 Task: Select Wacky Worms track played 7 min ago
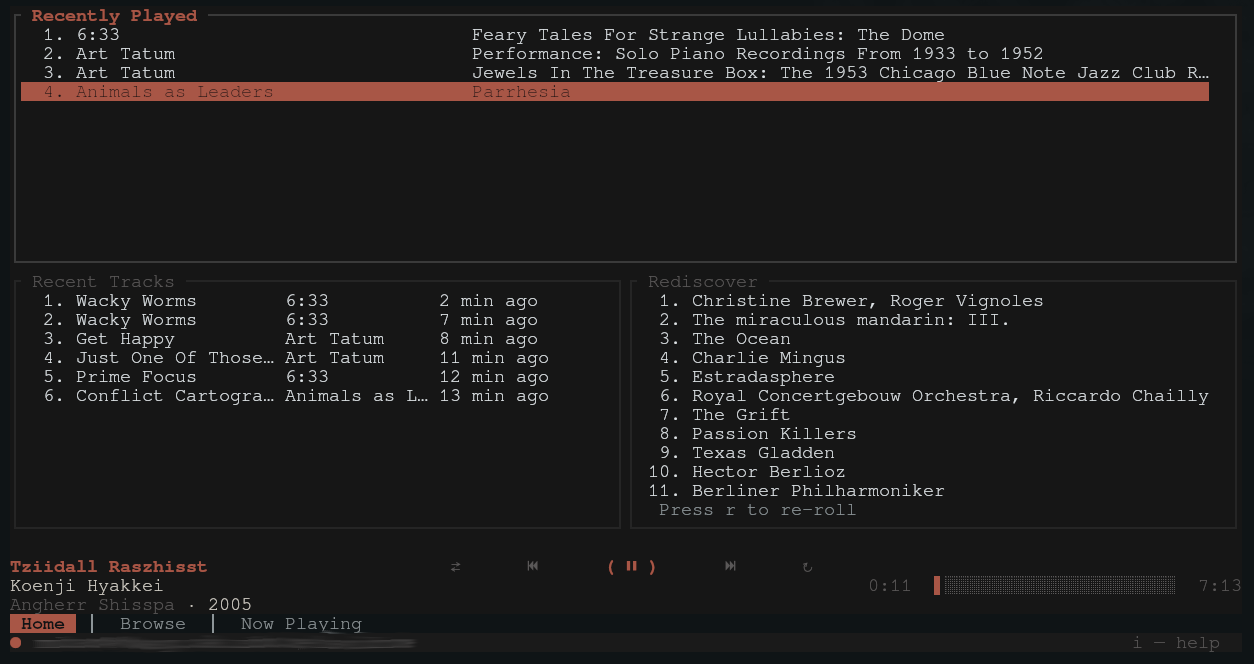pyautogui.click(x=317, y=320)
